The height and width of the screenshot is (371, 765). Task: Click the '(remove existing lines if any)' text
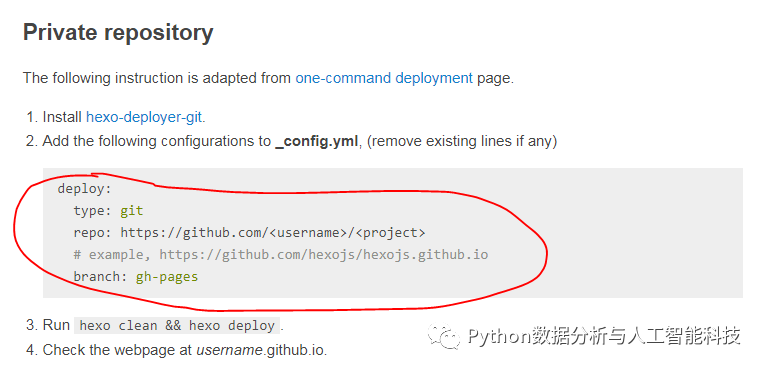pyautogui.click(x=462, y=142)
